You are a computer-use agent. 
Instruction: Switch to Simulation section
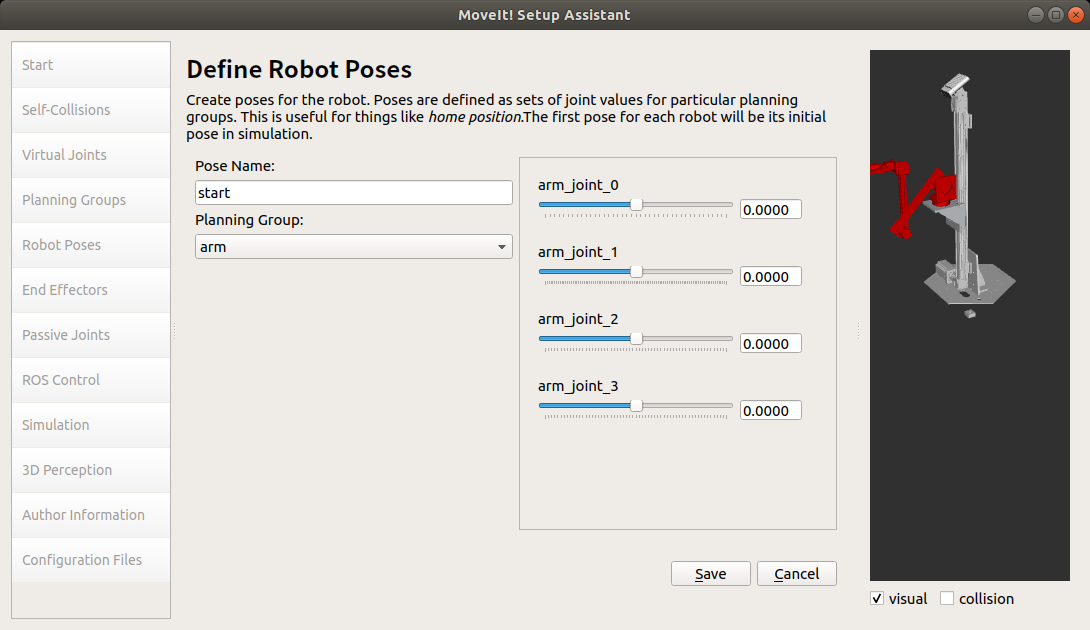(91, 425)
